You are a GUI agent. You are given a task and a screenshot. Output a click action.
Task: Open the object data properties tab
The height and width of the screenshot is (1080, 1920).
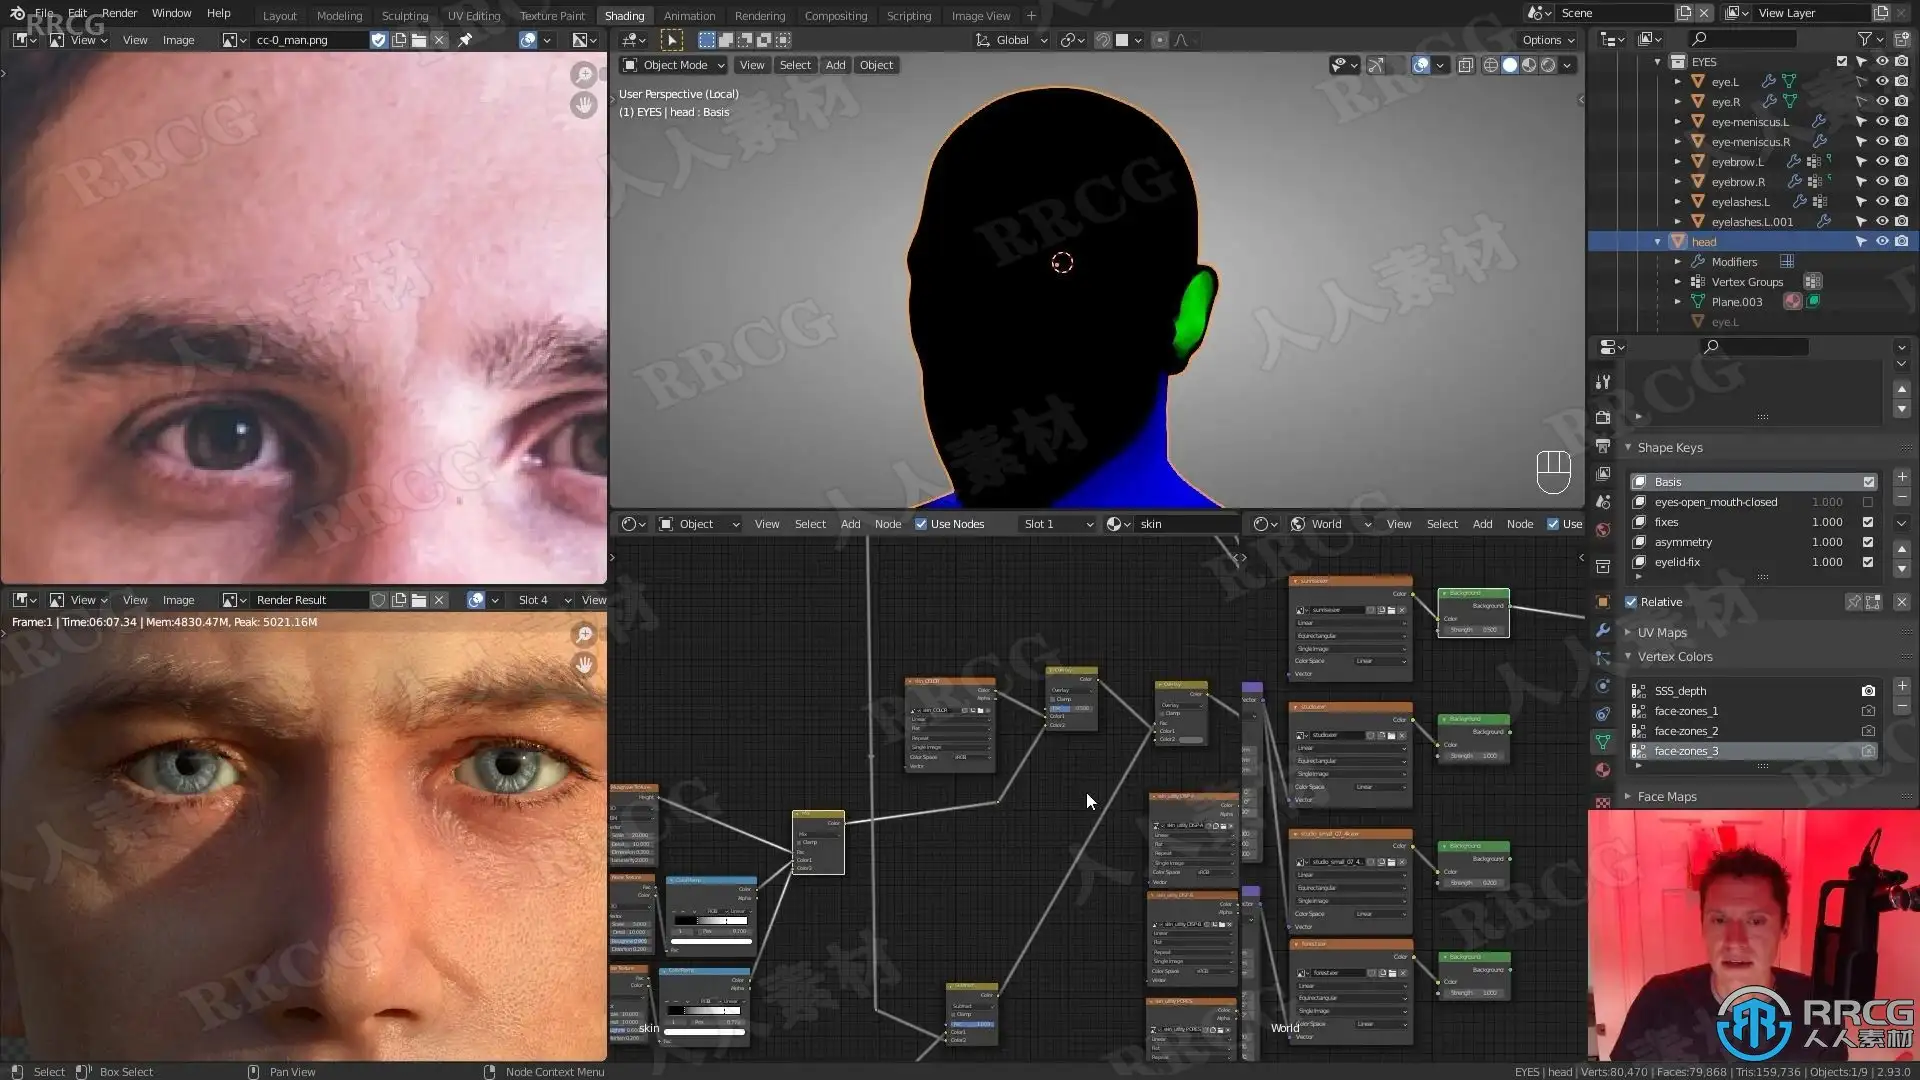click(x=1603, y=741)
